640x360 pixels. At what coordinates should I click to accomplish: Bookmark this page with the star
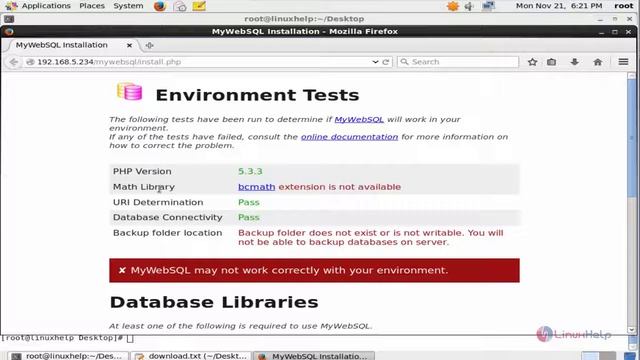532,62
